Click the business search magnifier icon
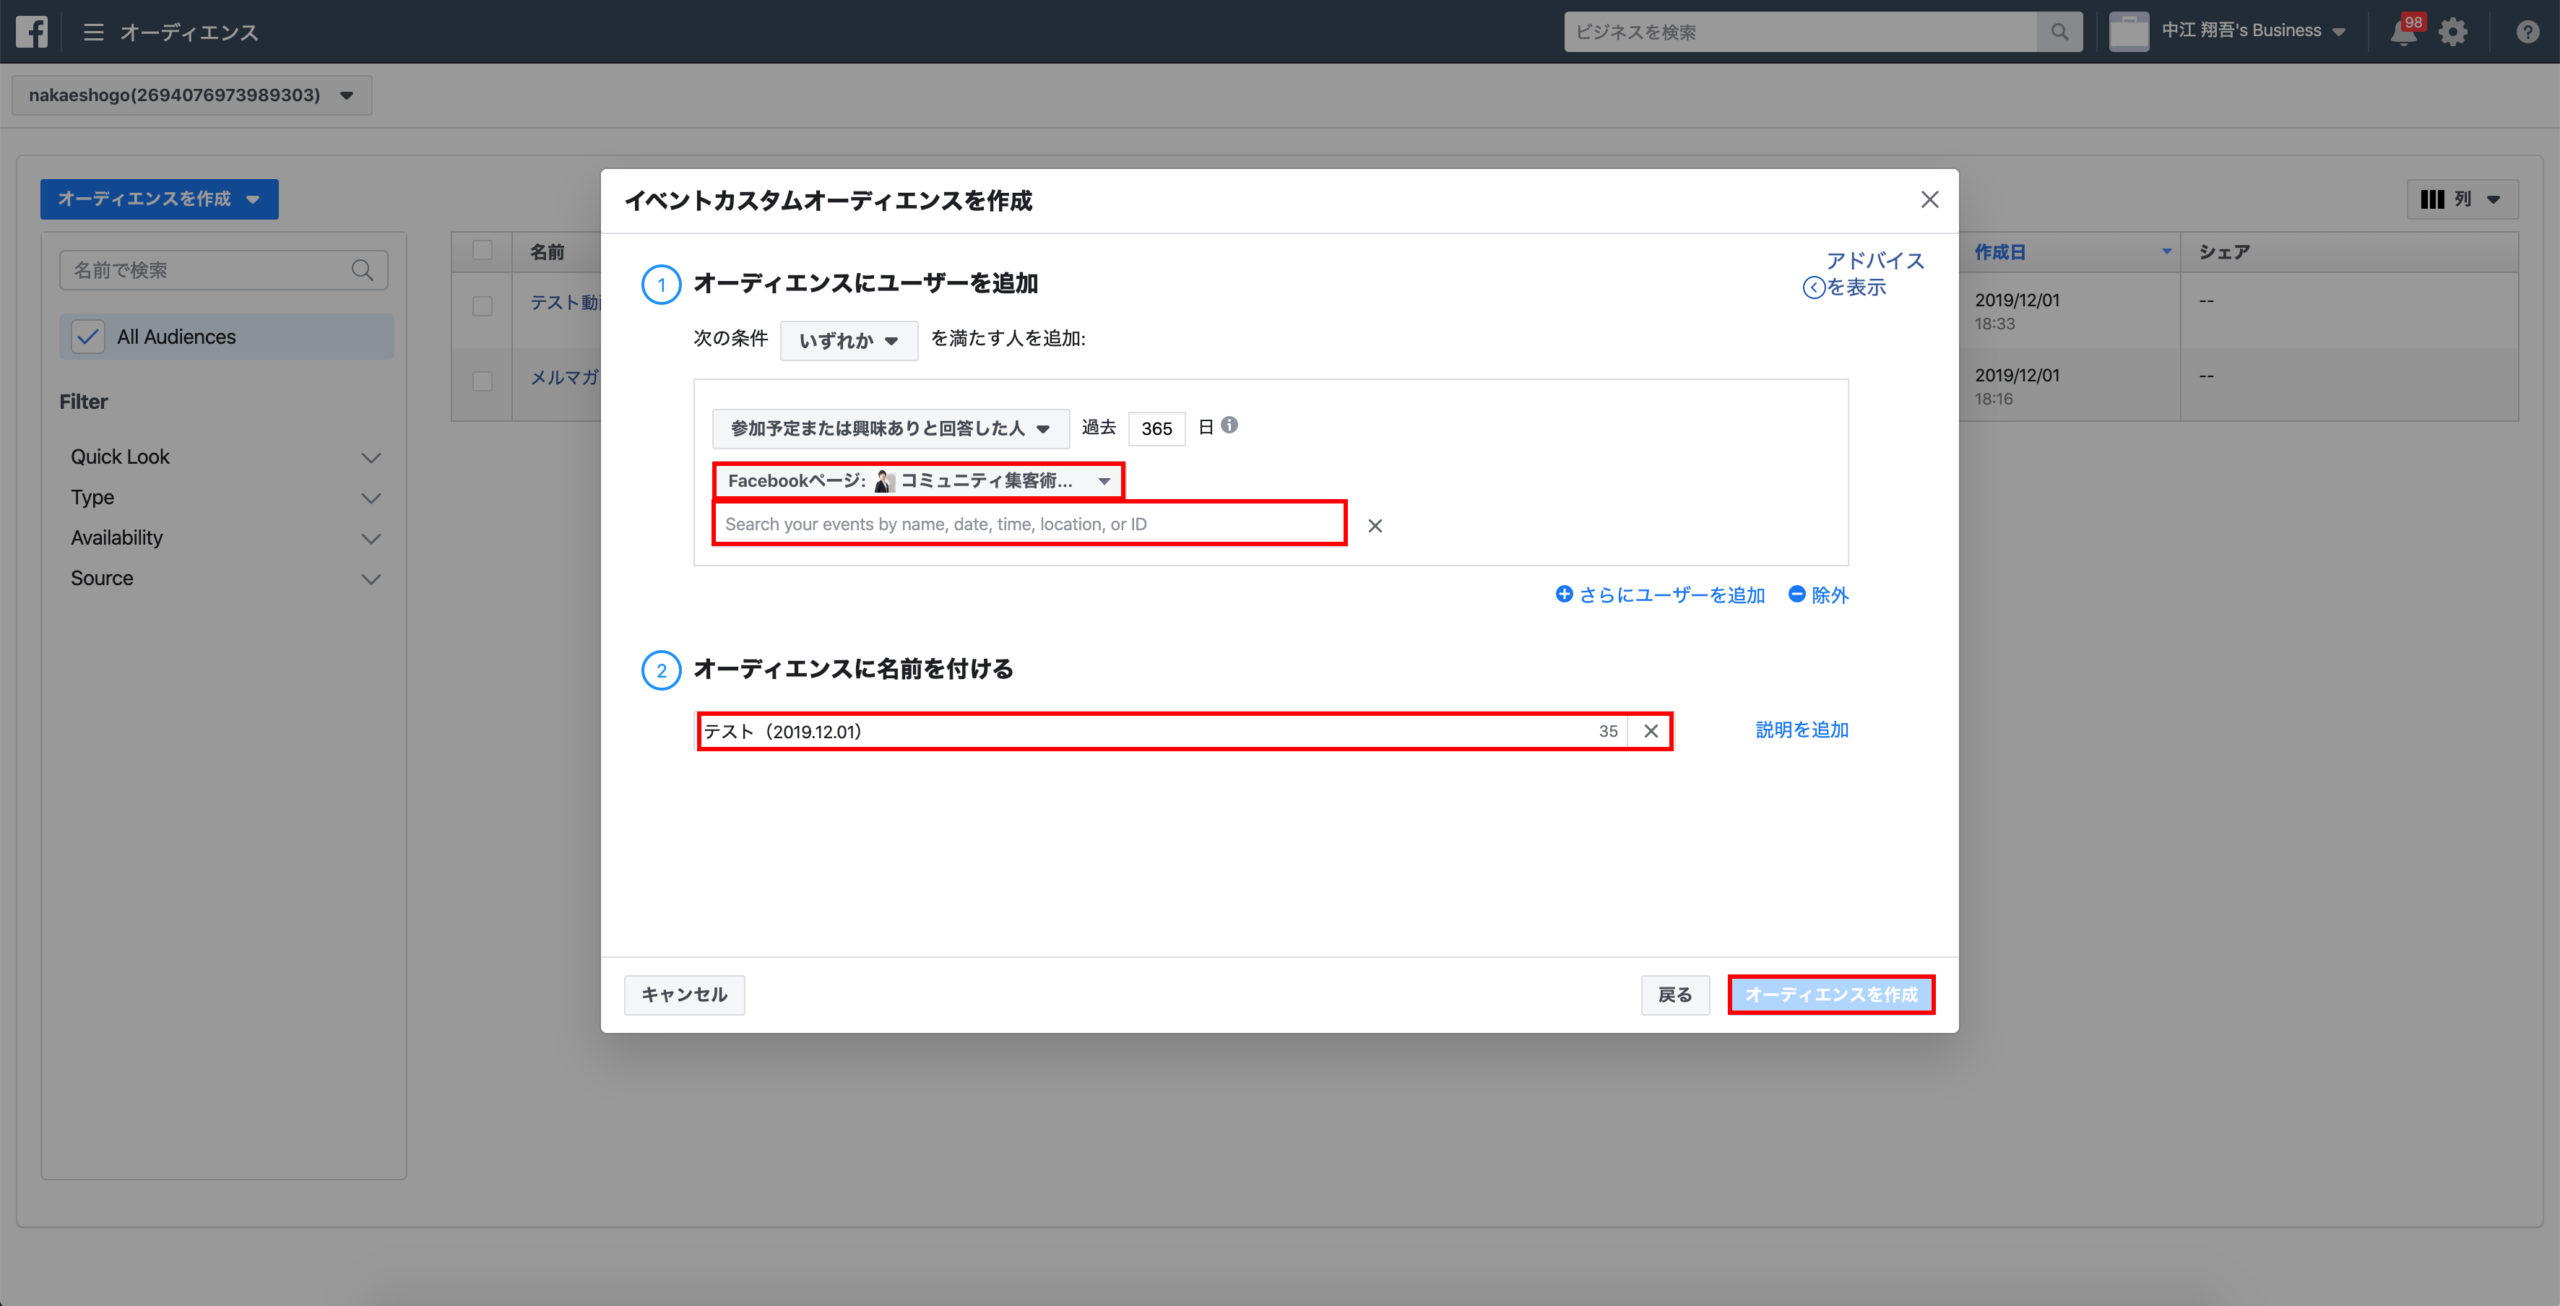The width and height of the screenshot is (2560, 1306). [x=2059, y=32]
